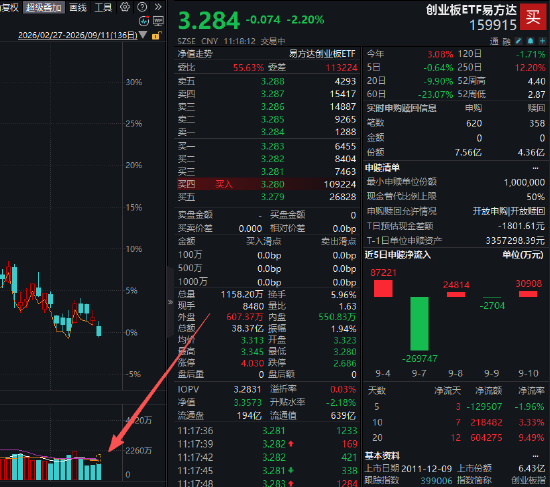
Task: Open 基本资料 more options ellipsis
Action: coord(535,456)
